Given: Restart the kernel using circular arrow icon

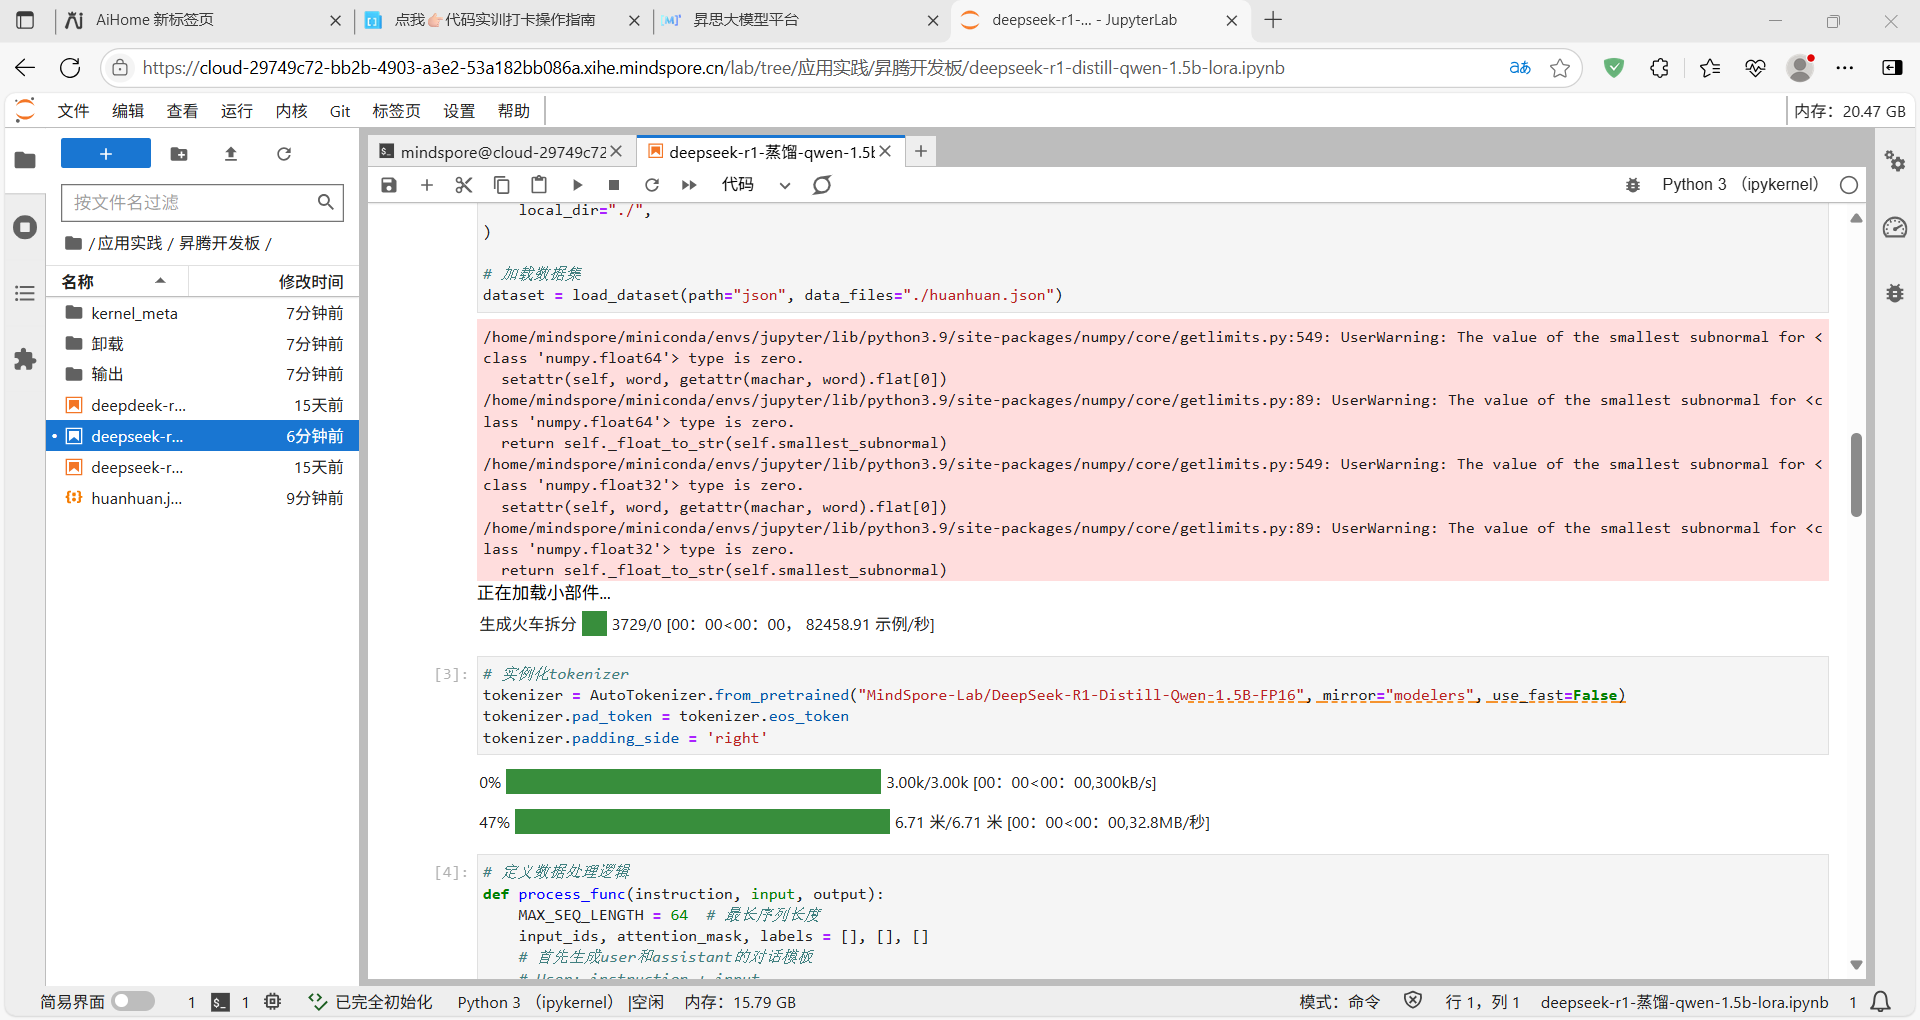Looking at the screenshot, I should click(652, 185).
